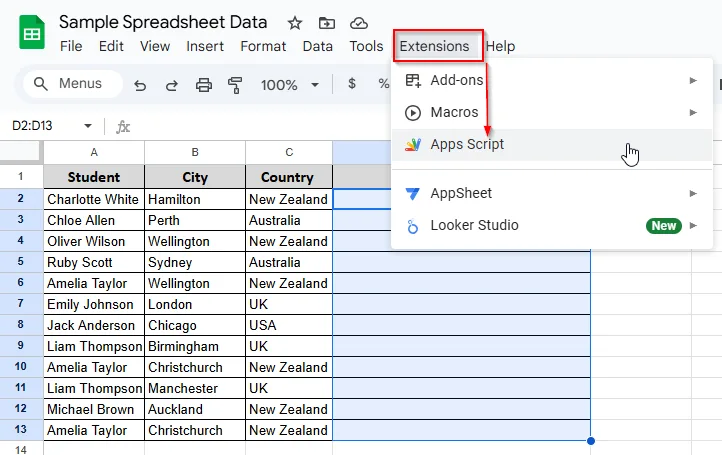722x455 pixels.
Task: Star the Sample Spreadsheet Data document
Action: [x=295, y=23]
